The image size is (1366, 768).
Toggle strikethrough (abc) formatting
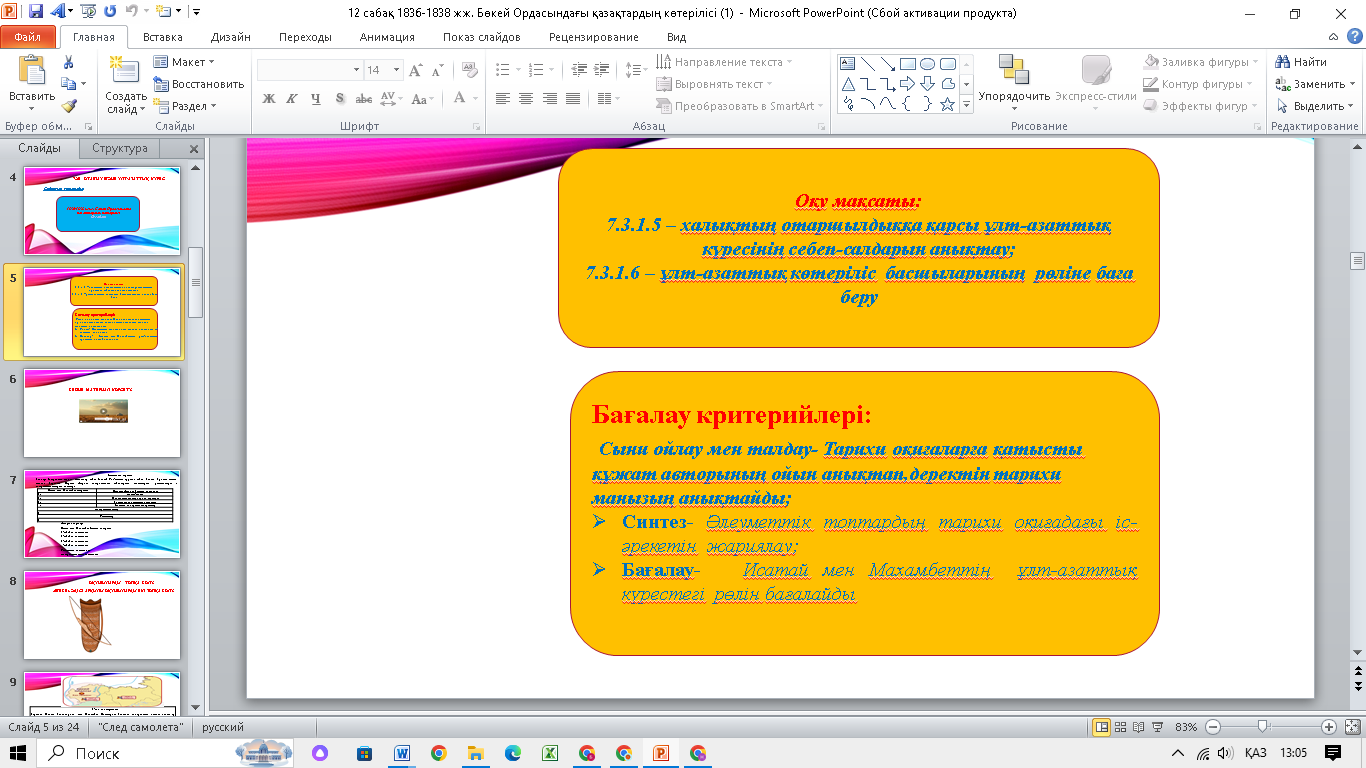(364, 99)
